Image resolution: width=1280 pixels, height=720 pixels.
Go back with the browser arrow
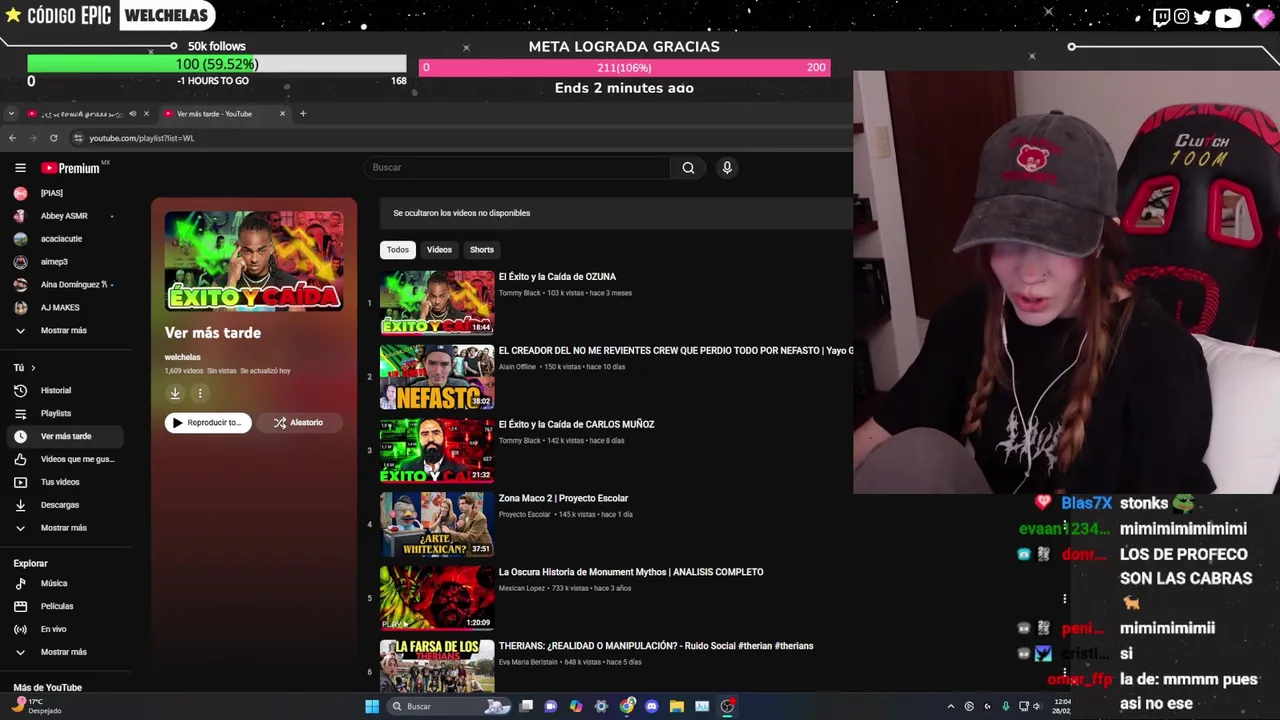(12, 138)
